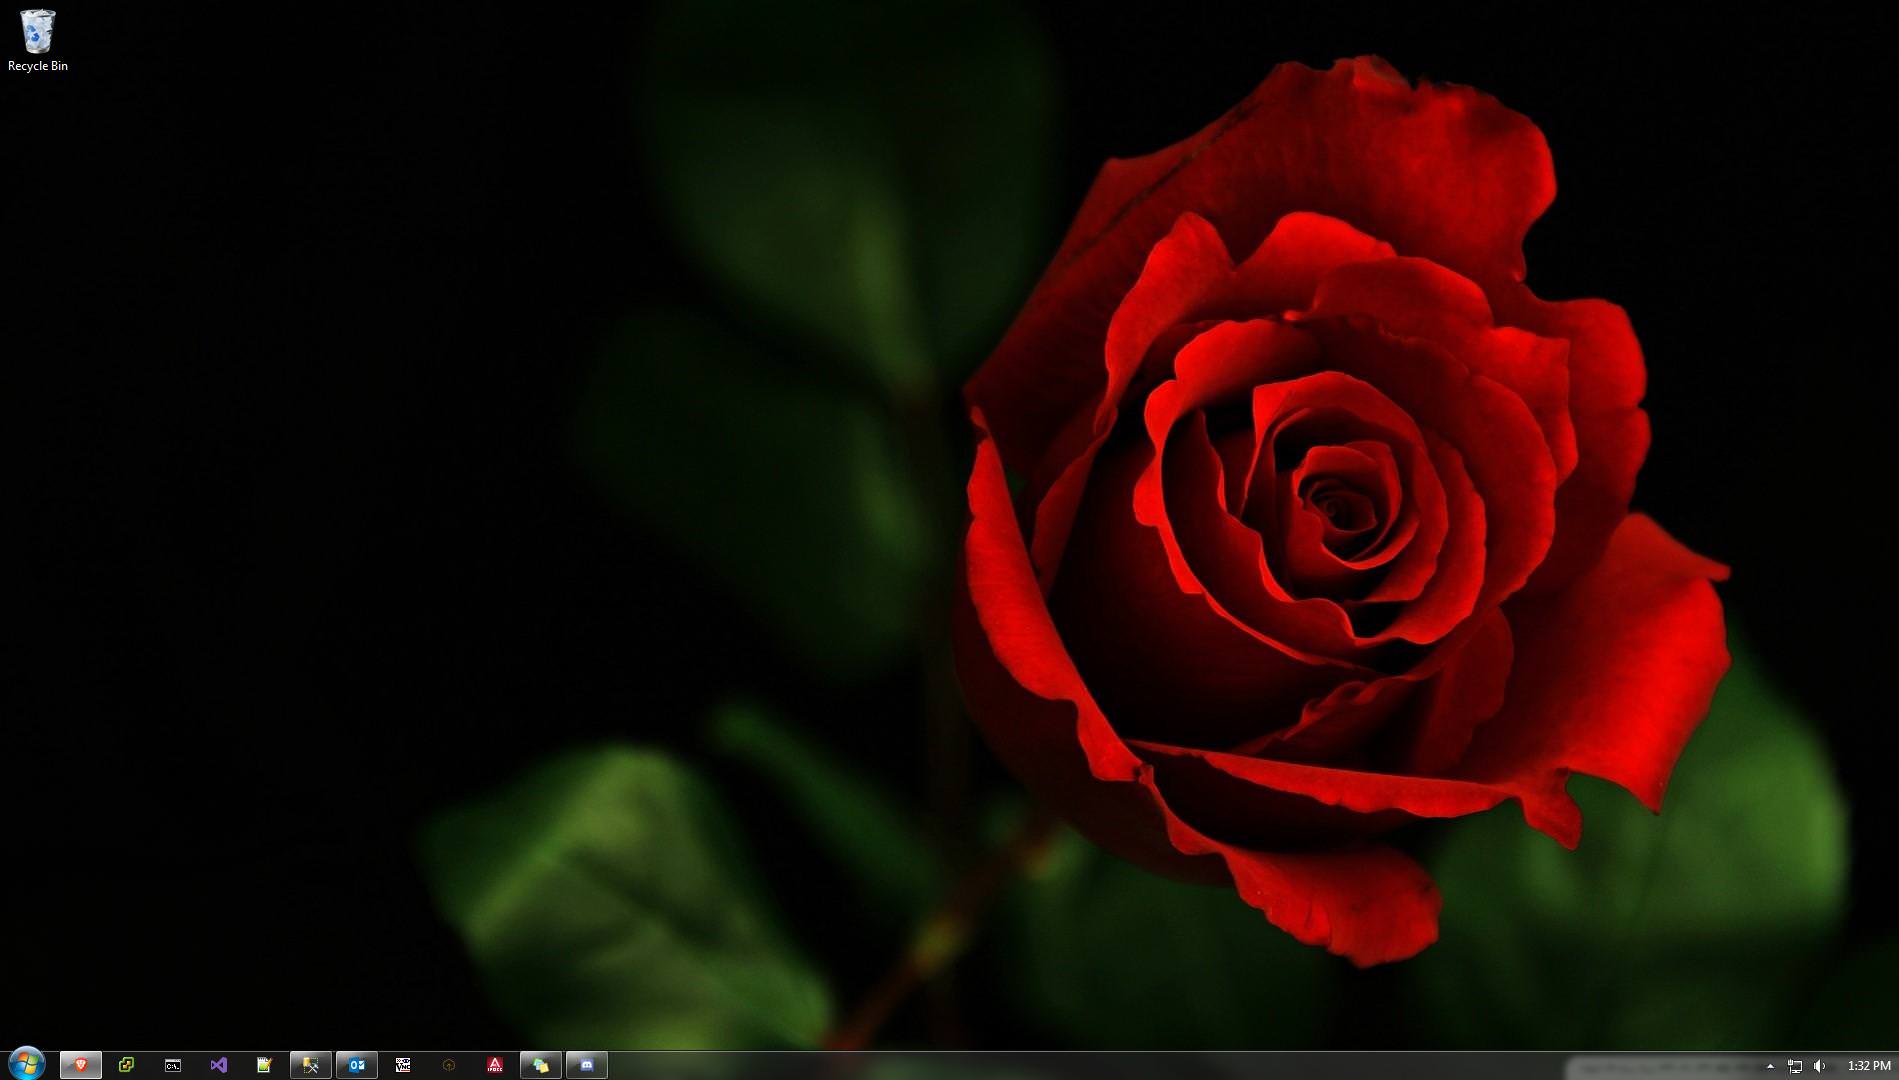Screen dimensions: 1899x1080
Task: Click the Recycle Bin label text
Action: point(38,66)
